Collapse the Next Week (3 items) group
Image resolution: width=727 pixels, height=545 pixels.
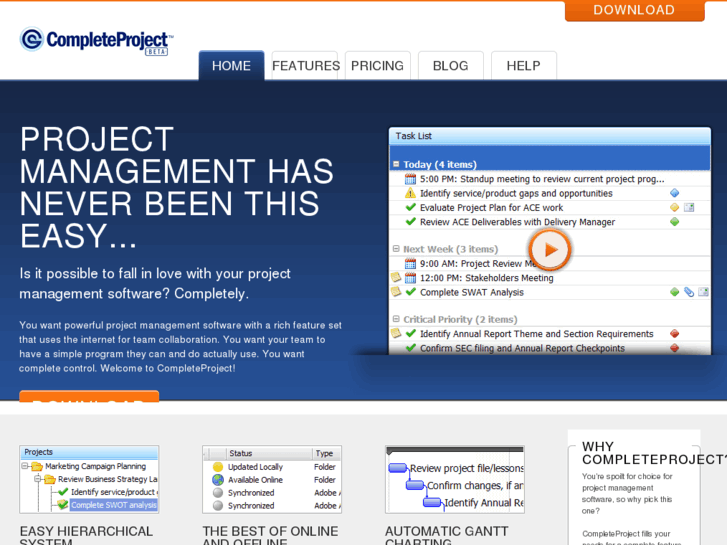(396, 249)
